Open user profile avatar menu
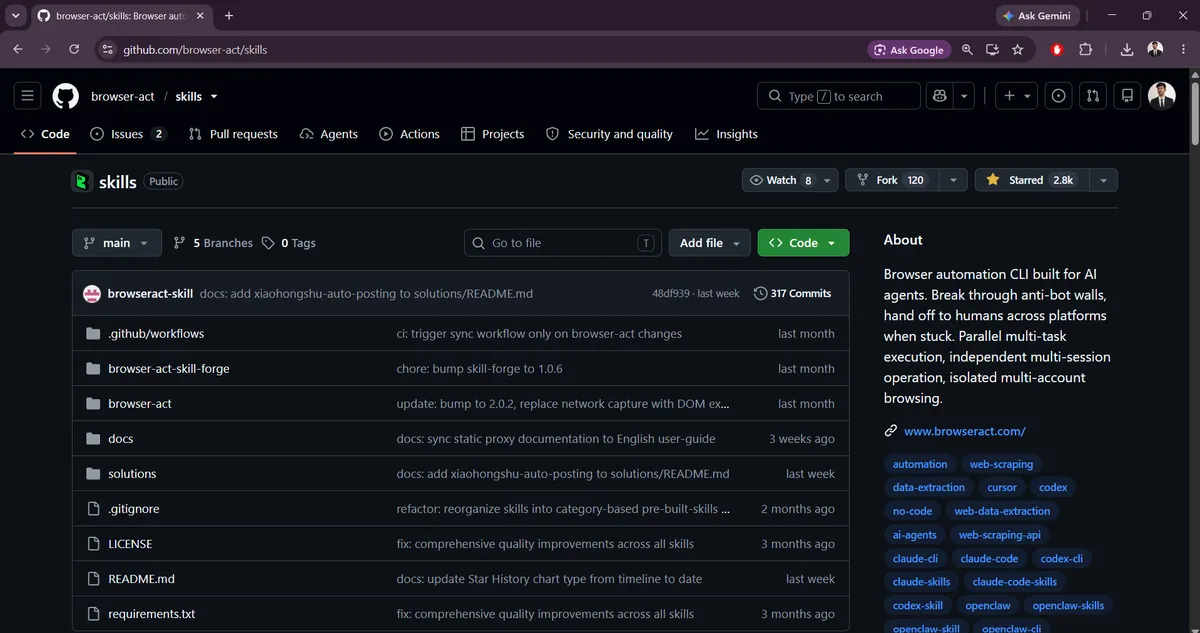 pyautogui.click(x=1161, y=96)
